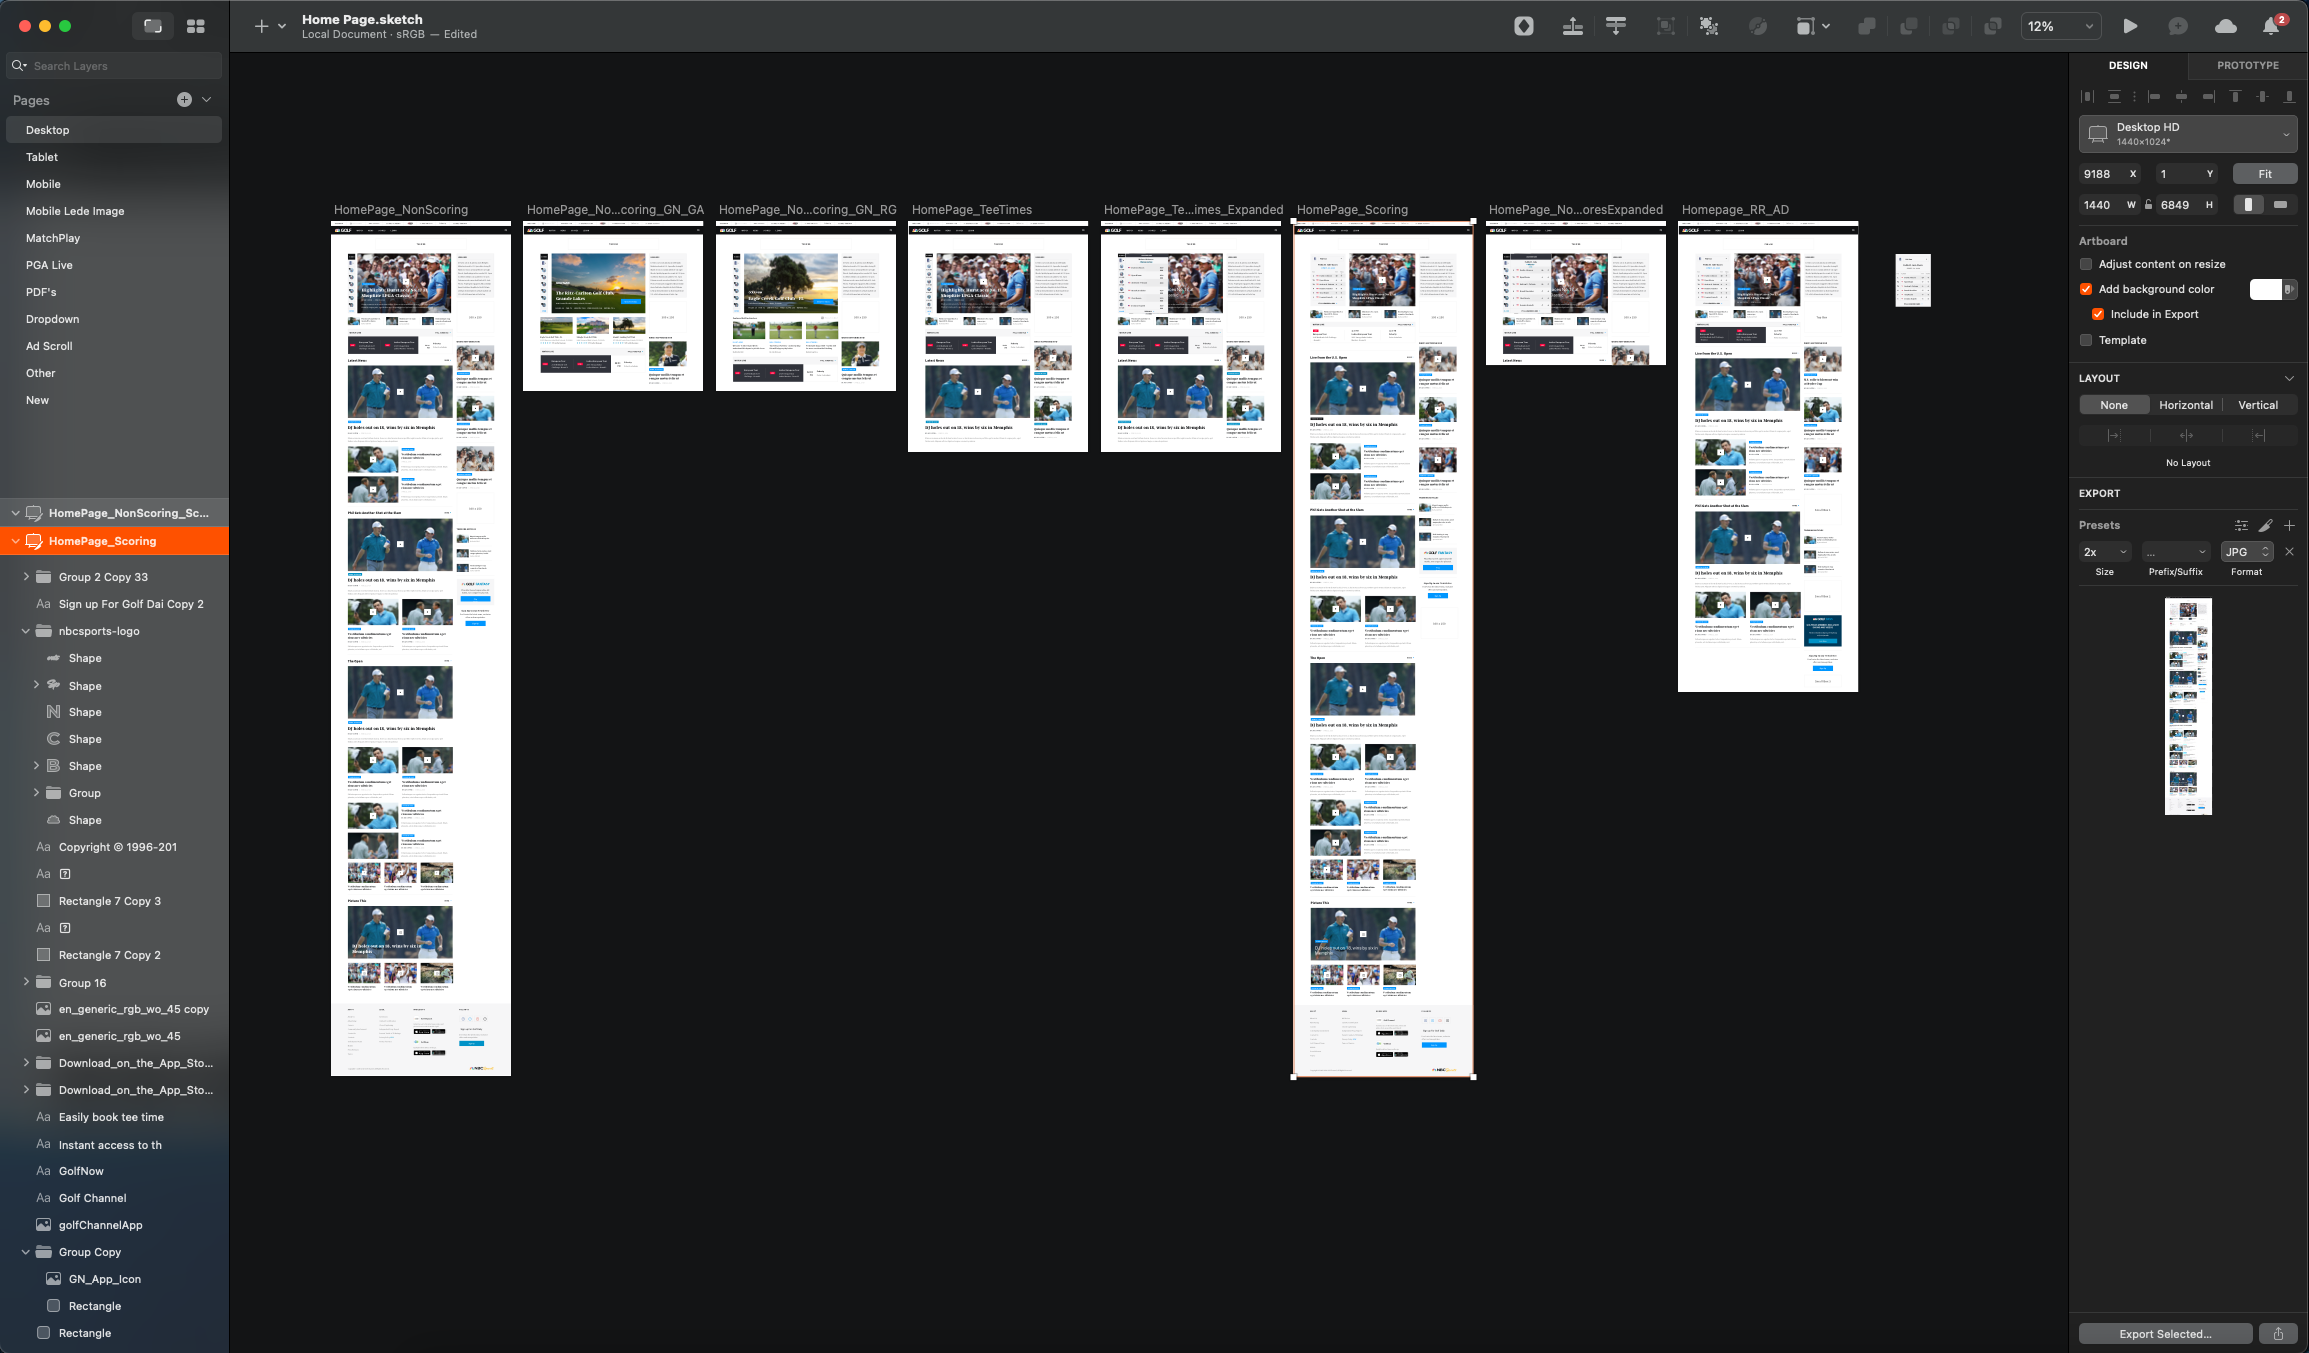2309x1353 pixels.
Task: Click the Fit button to fit artboard view
Action: click(2264, 173)
